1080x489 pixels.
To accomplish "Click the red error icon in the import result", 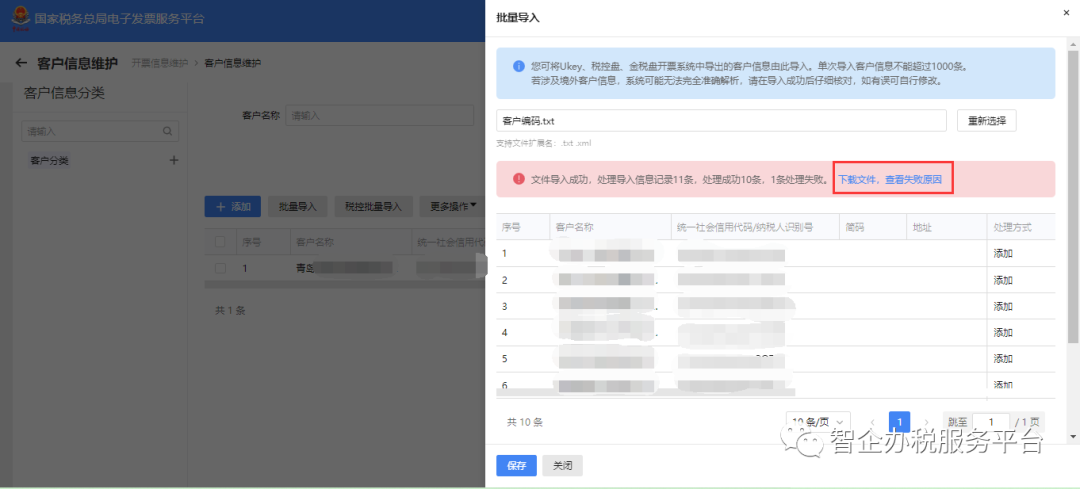I will click(x=519, y=179).
